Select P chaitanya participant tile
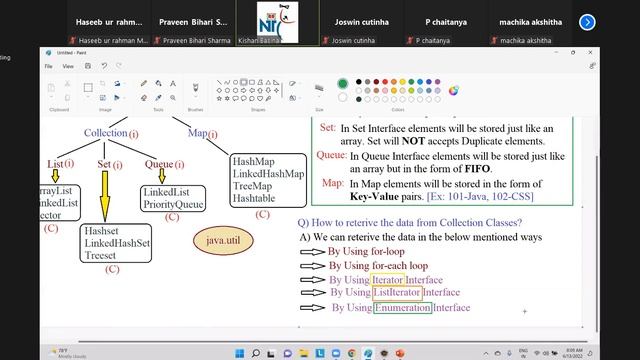The height and width of the screenshot is (360, 640). point(446,22)
